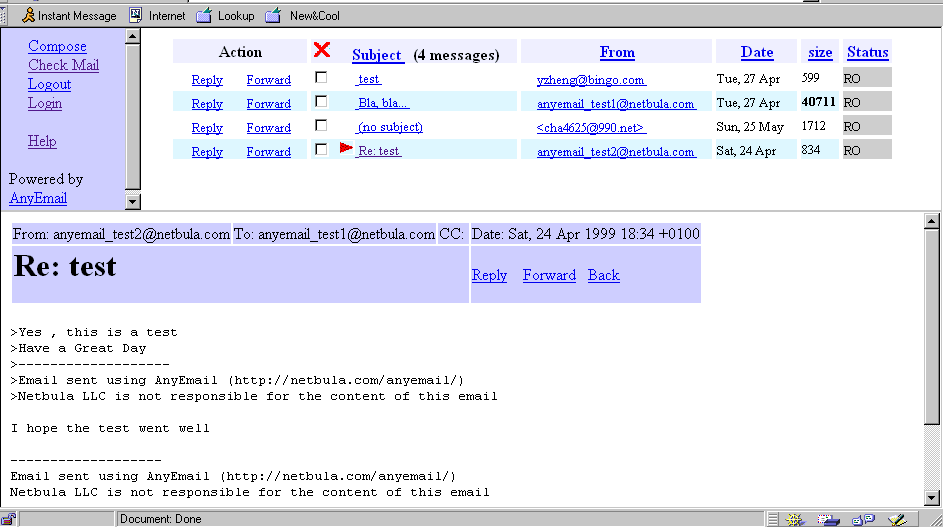The height and width of the screenshot is (527, 943).
Task: Click the red X delete icon
Action: click(x=322, y=50)
